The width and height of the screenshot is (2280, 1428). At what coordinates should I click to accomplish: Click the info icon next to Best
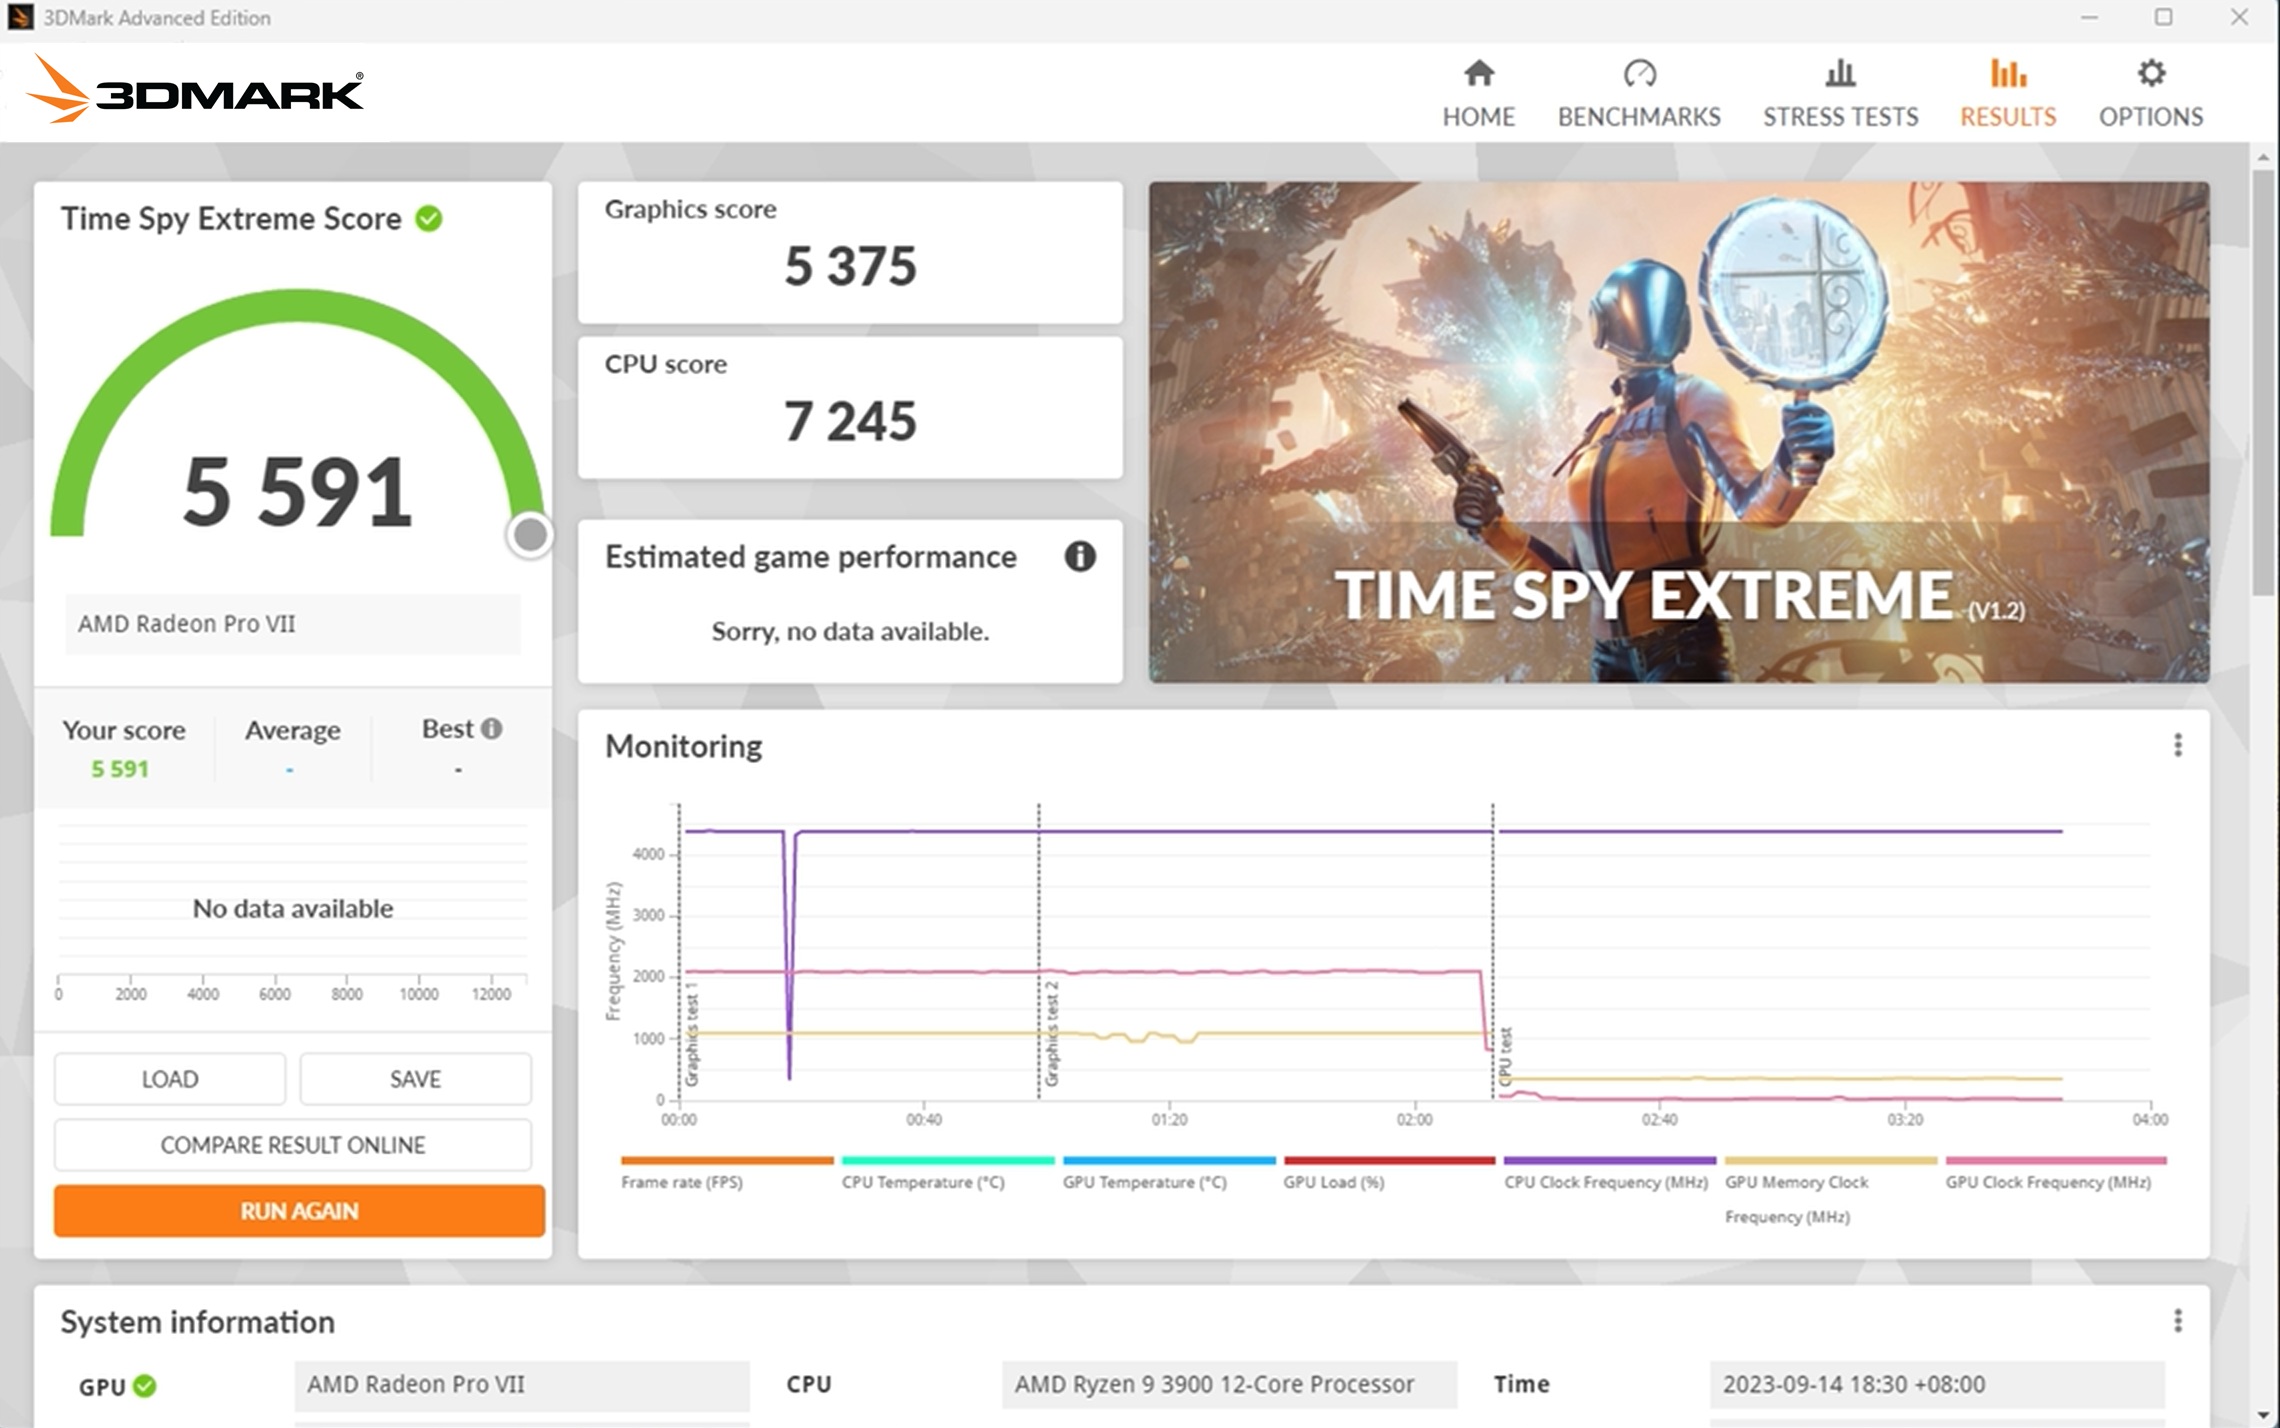tap(491, 728)
